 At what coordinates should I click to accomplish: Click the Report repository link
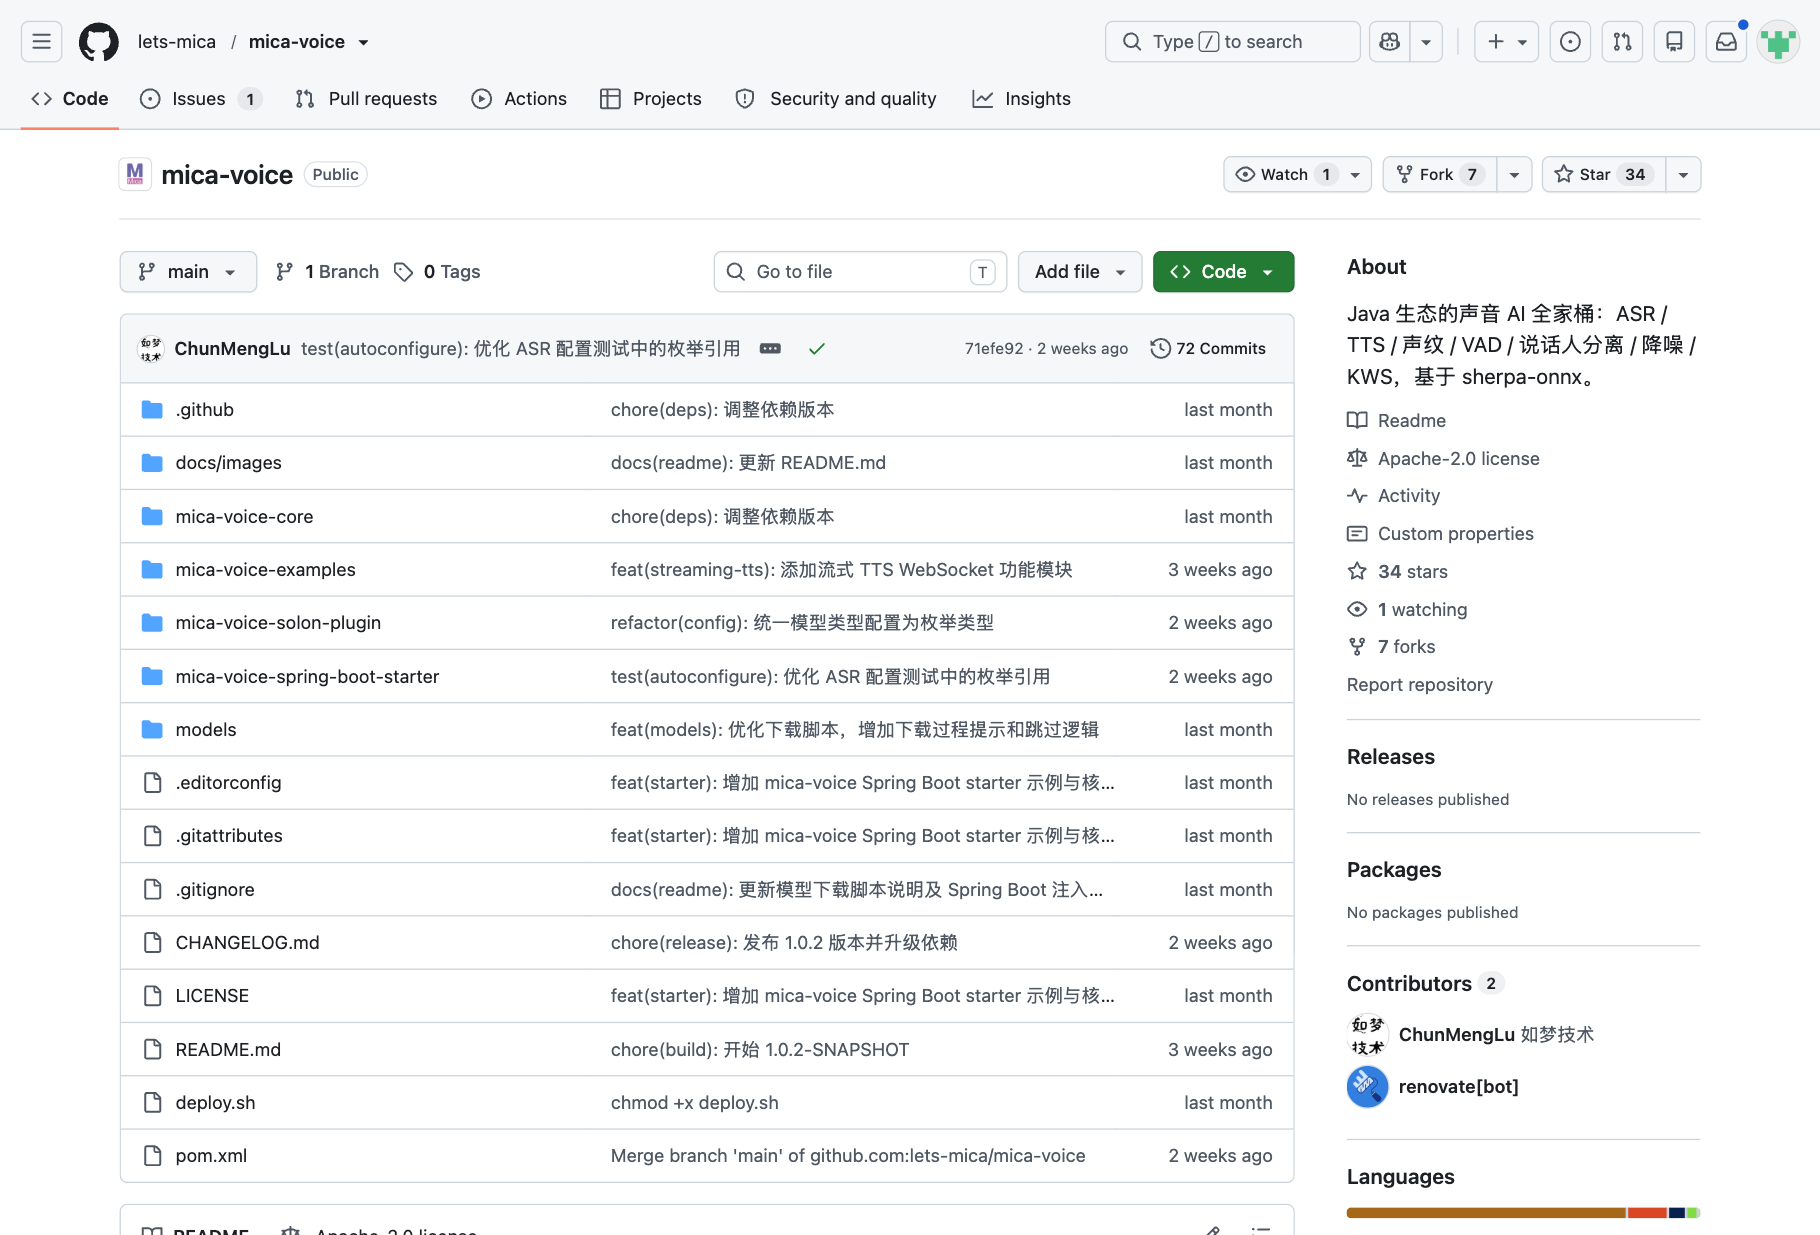coord(1419,685)
